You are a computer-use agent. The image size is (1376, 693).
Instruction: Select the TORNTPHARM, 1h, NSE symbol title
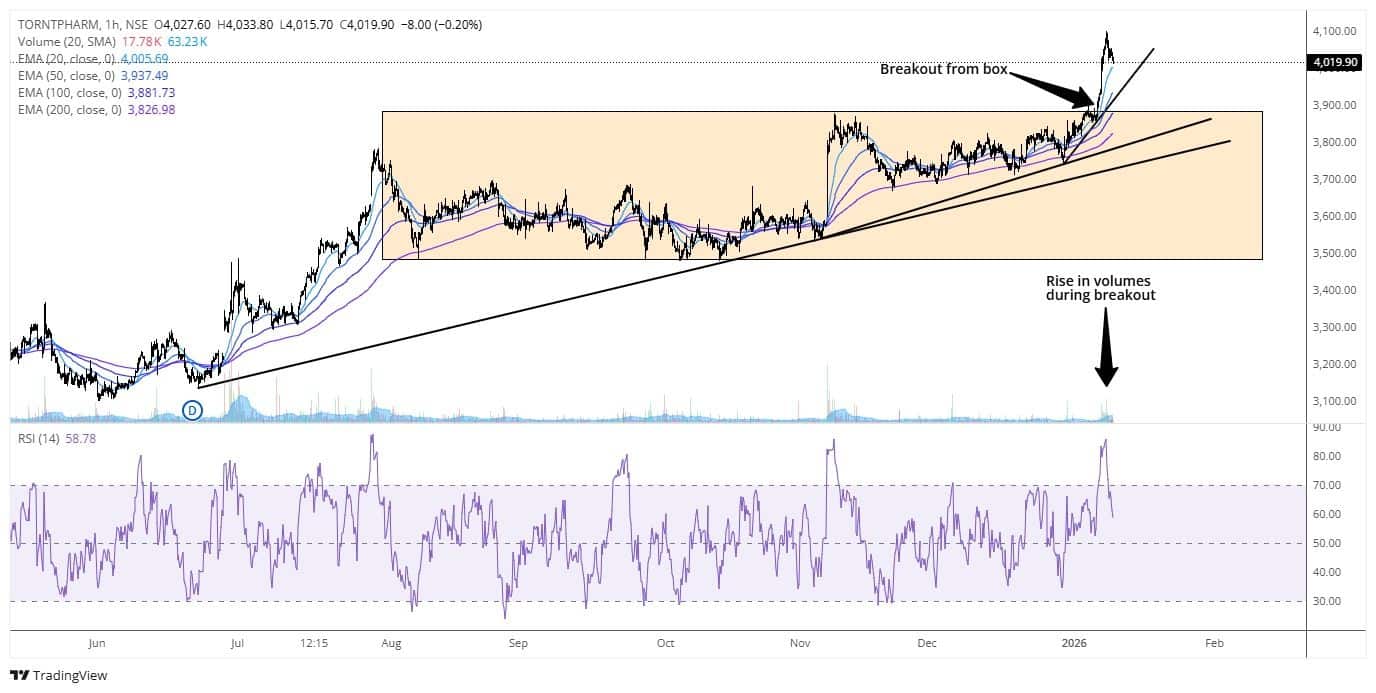tap(83, 26)
